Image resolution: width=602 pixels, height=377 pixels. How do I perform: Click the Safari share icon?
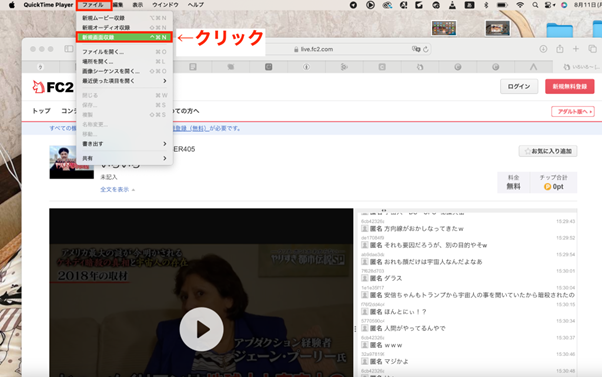pyautogui.click(x=560, y=49)
